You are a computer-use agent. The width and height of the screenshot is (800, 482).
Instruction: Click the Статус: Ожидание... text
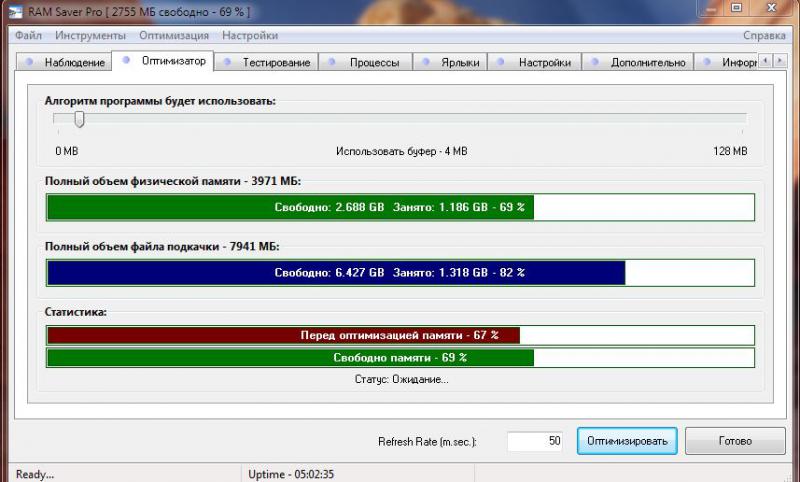[402, 379]
